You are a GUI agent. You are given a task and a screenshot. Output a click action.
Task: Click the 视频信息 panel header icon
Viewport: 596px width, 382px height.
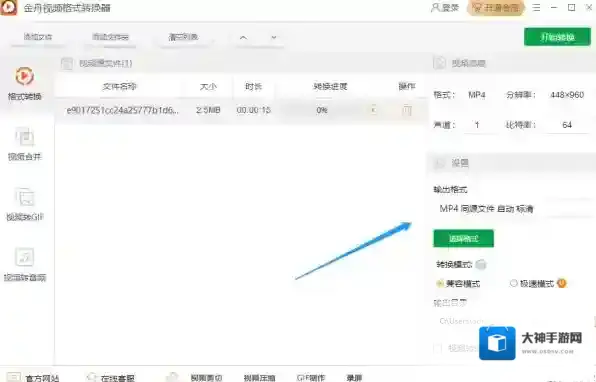coord(439,63)
